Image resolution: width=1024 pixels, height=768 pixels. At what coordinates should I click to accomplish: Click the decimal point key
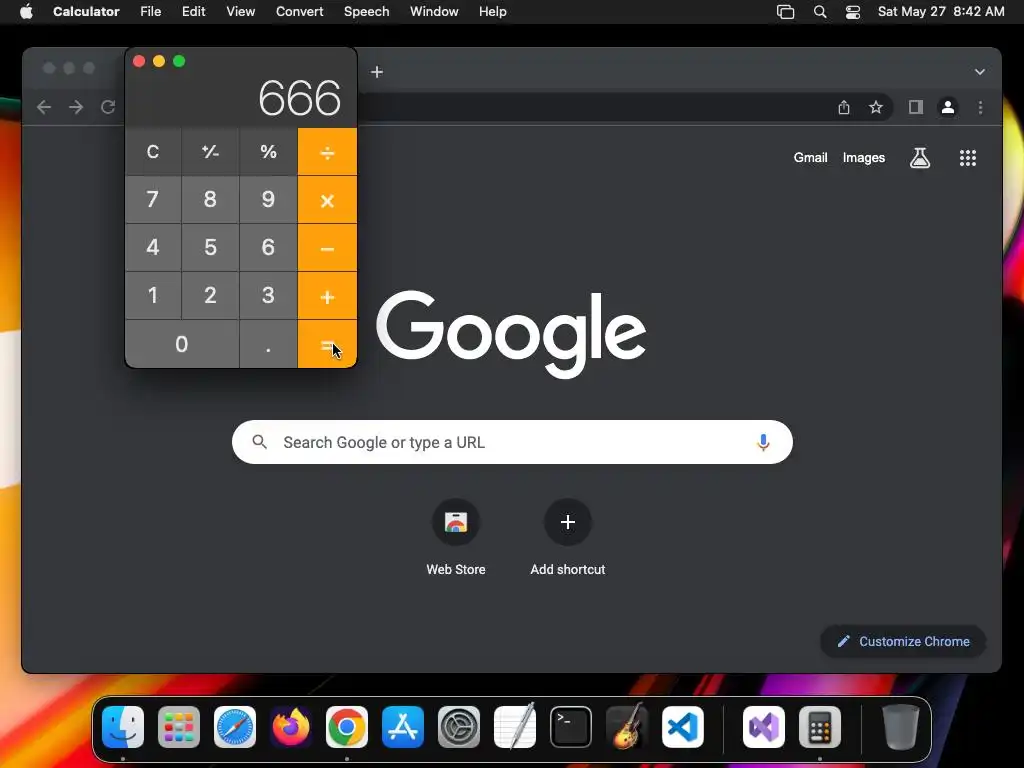pyautogui.click(x=268, y=344)
